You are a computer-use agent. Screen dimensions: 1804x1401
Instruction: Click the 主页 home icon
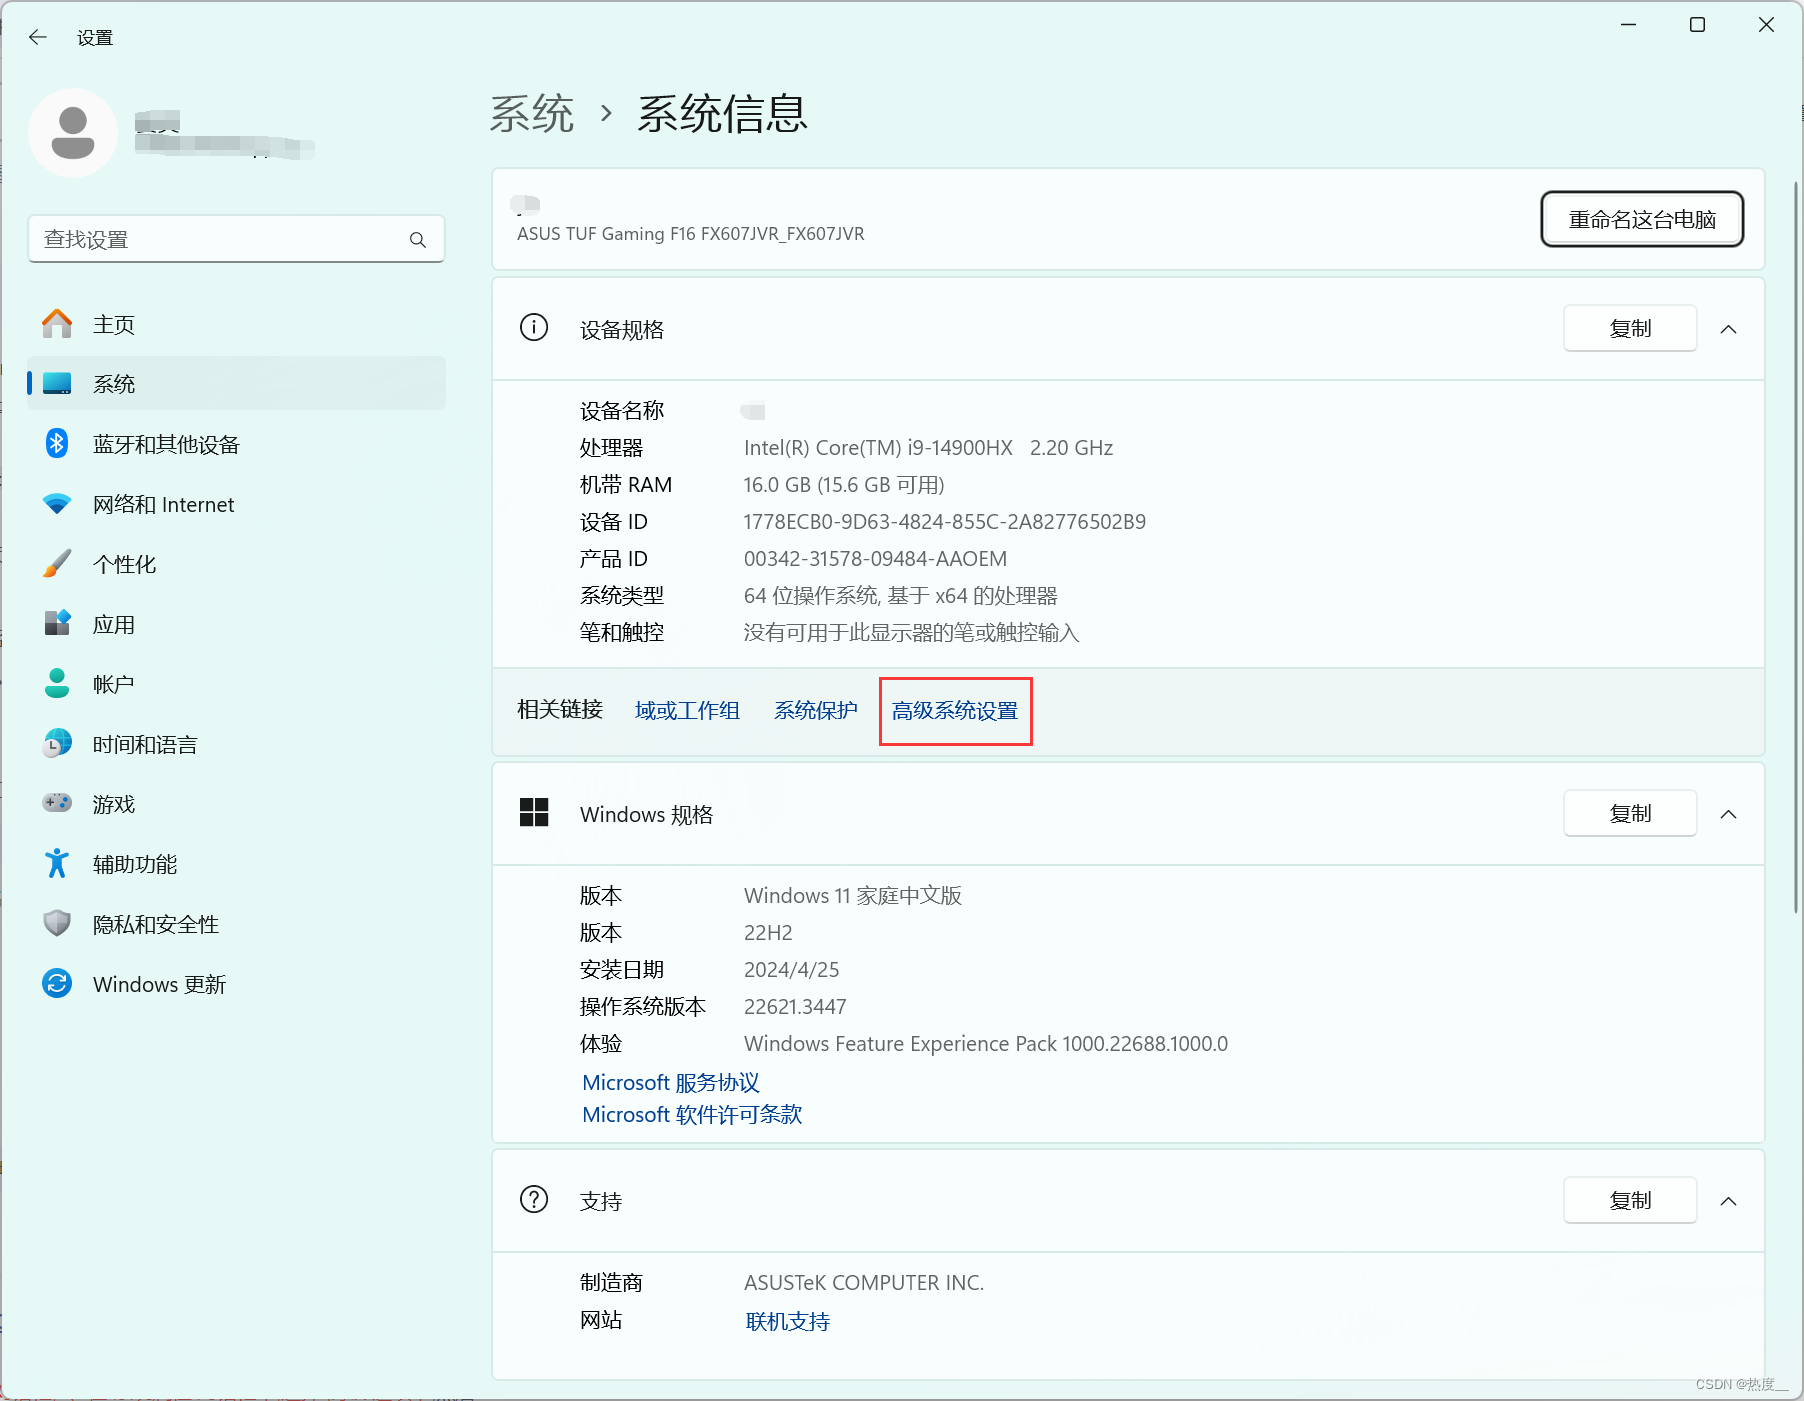(57, 324)
